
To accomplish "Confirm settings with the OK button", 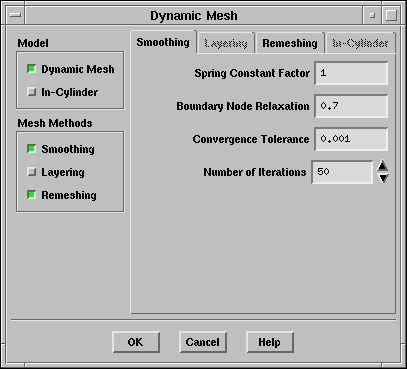I will pos(136,342).
